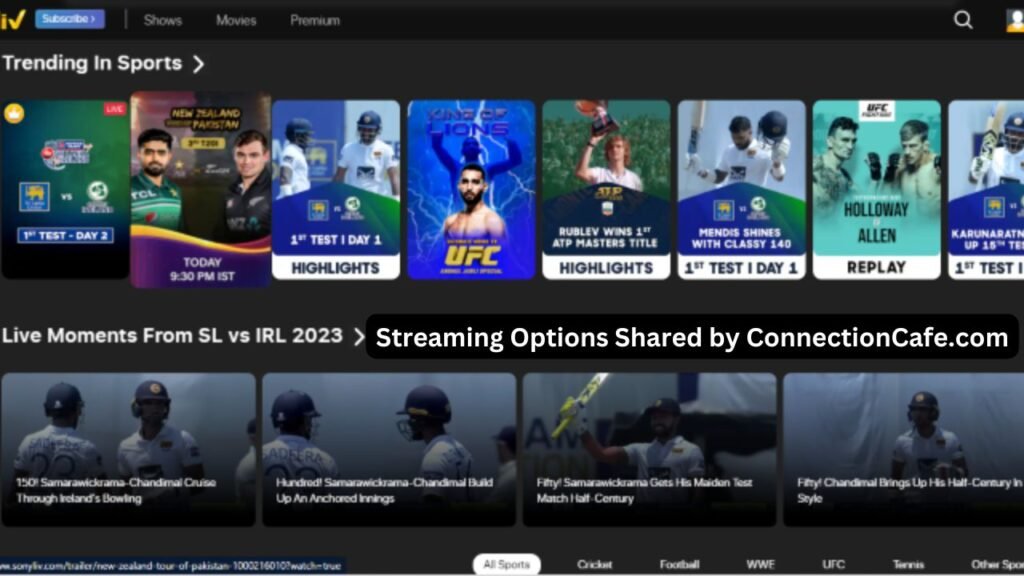
Task: Expand Trending In Sports chevron
Action: (199, 63)
